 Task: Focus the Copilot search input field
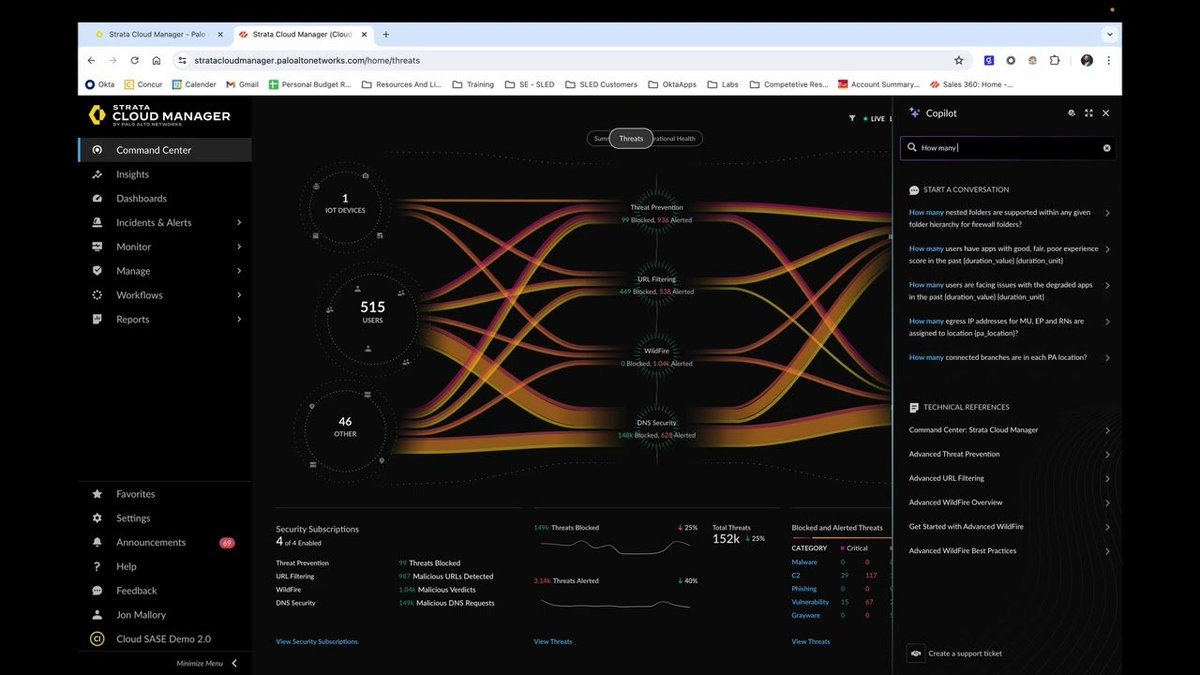[x=1008, y=148]
